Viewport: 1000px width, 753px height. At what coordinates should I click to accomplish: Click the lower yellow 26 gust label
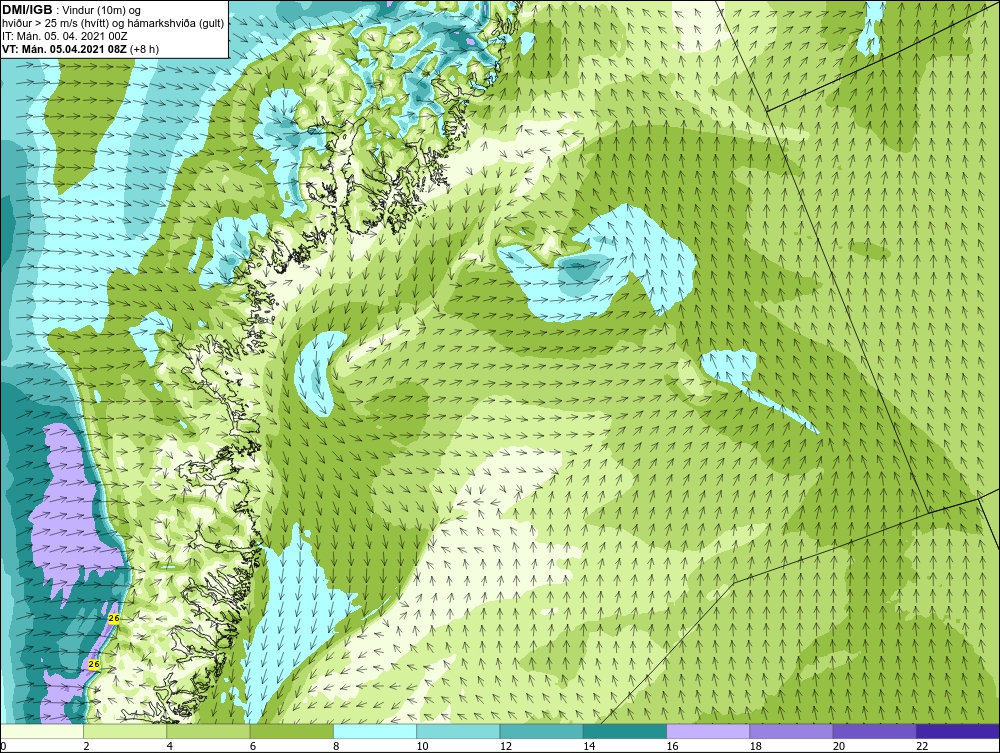tap(94, 664)
